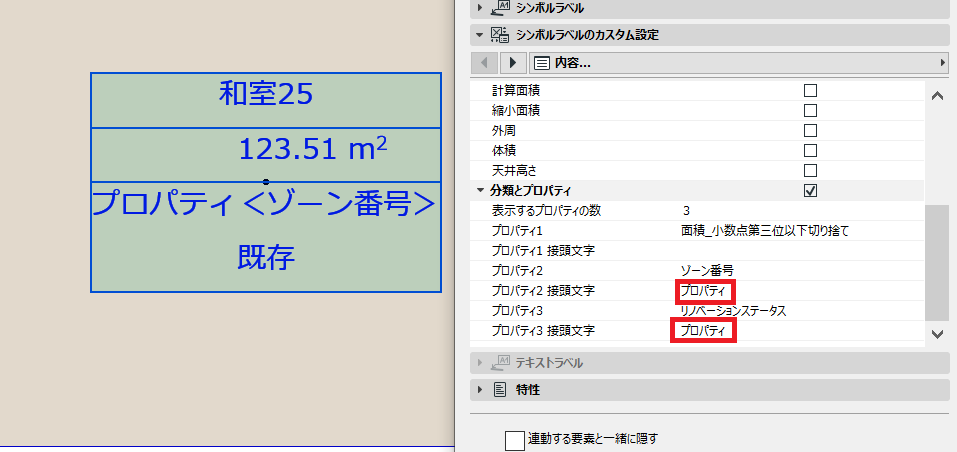The image size is (957, 452).
Task: Click the 特性 section list icon
Action: click(500, 389)
